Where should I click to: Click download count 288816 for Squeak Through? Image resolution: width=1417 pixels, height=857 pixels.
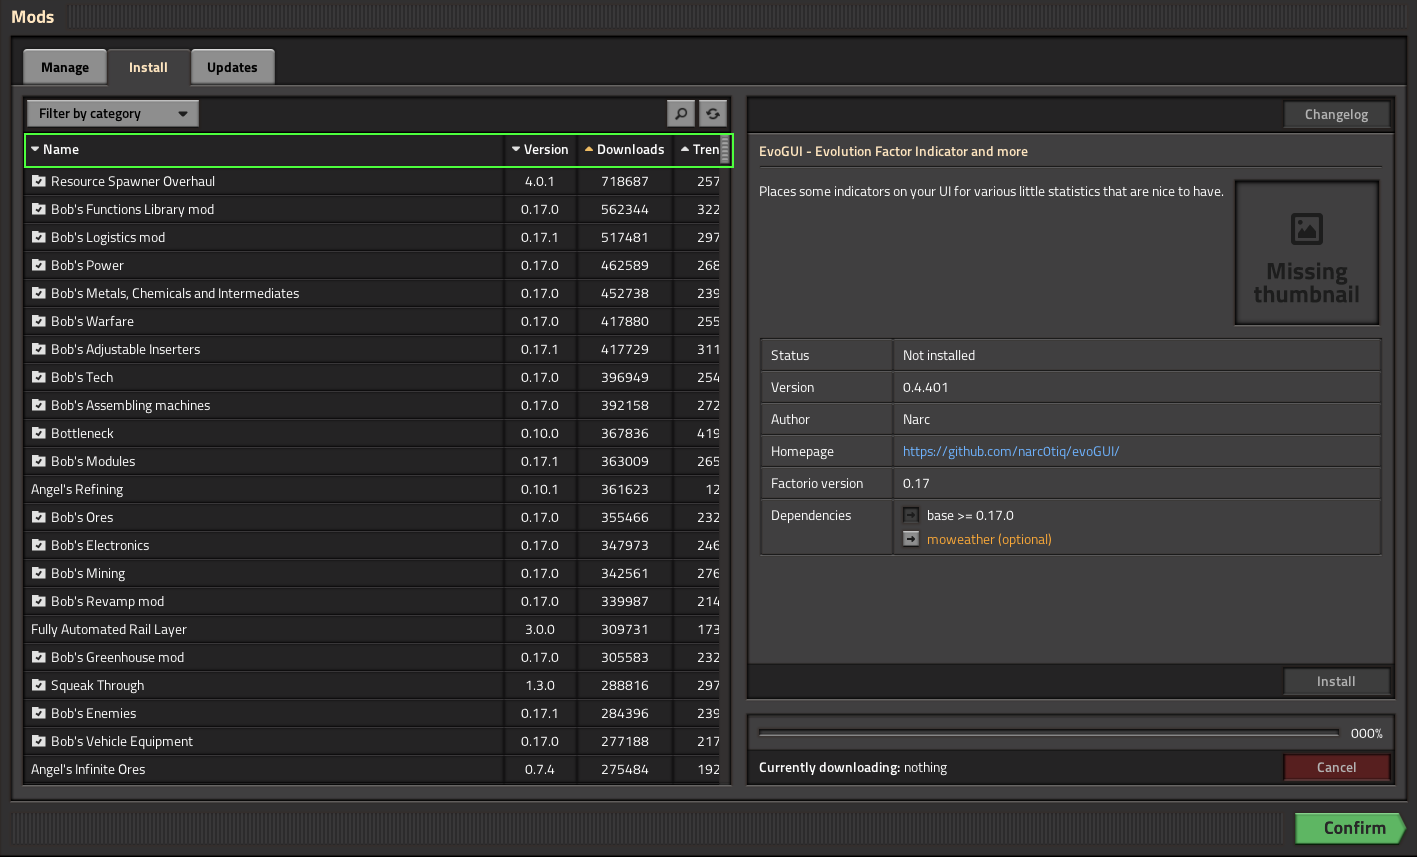click(x=625, y=685)
